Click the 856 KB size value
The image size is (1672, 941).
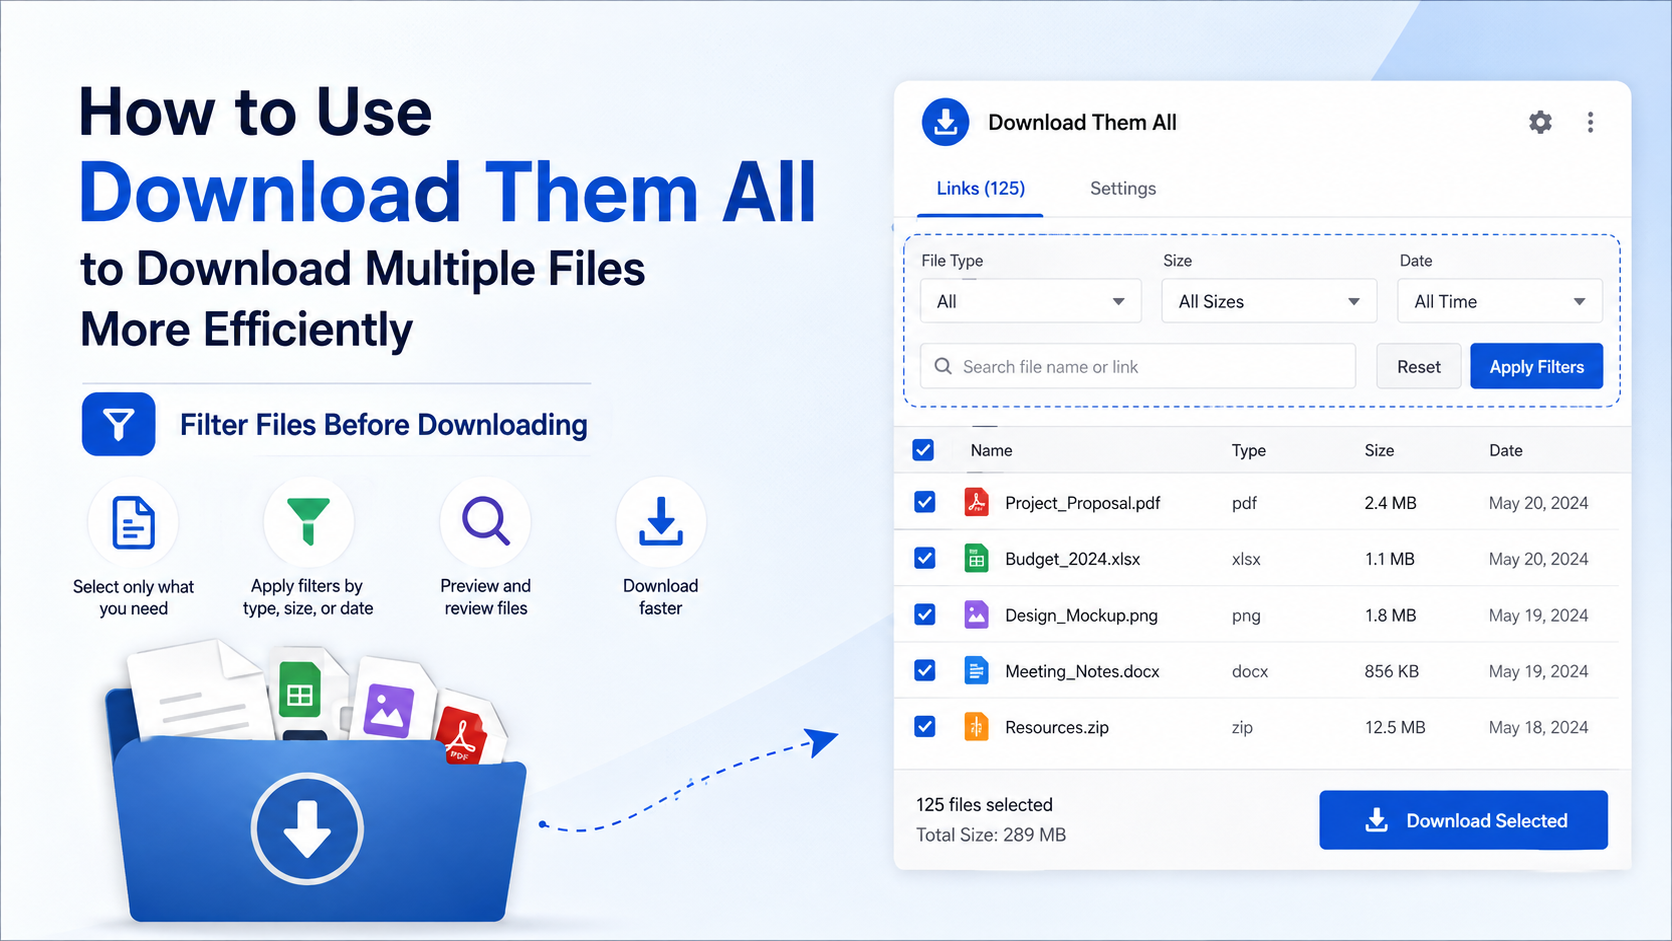pyautogui.click(x=1392, y=670)
